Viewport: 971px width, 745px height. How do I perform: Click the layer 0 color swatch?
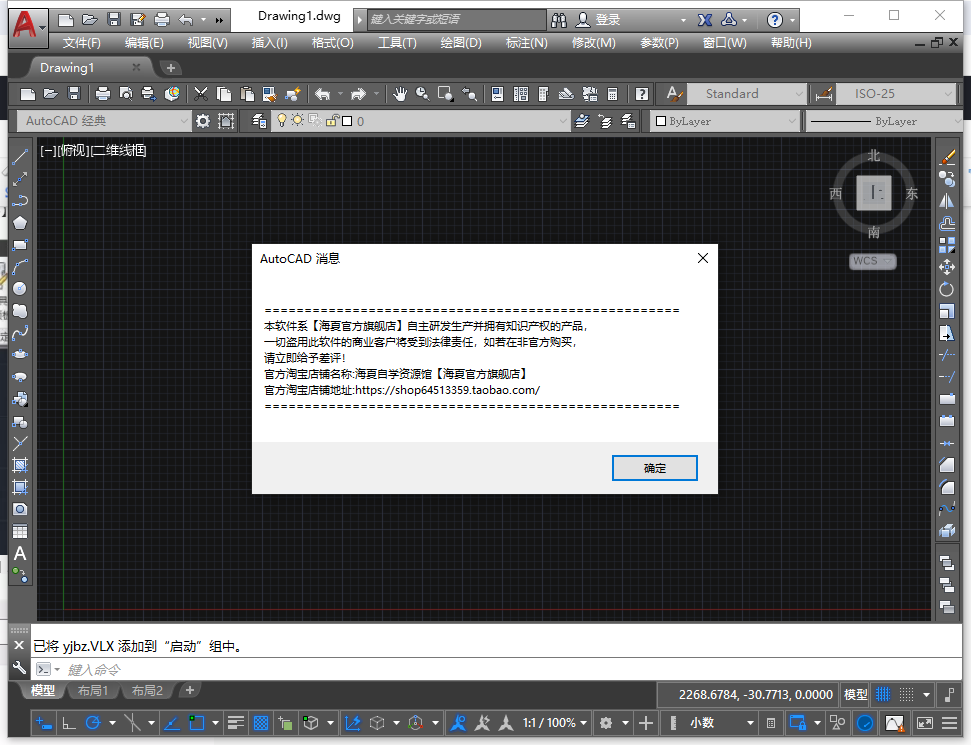coord(347,121)
